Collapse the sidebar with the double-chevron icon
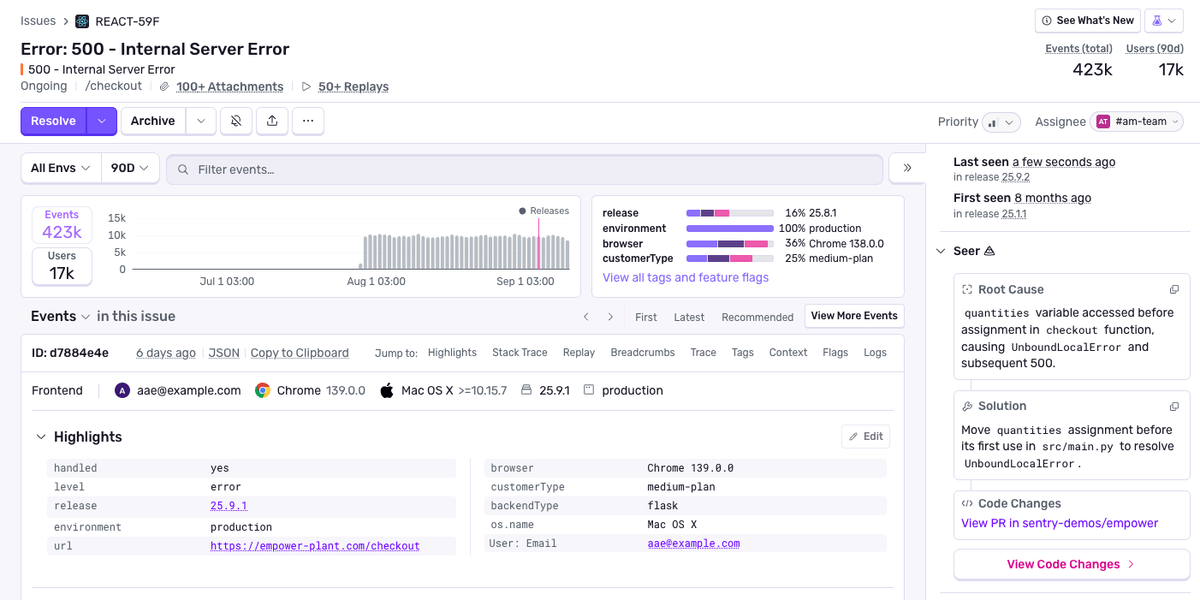 [x=908, y=168]
